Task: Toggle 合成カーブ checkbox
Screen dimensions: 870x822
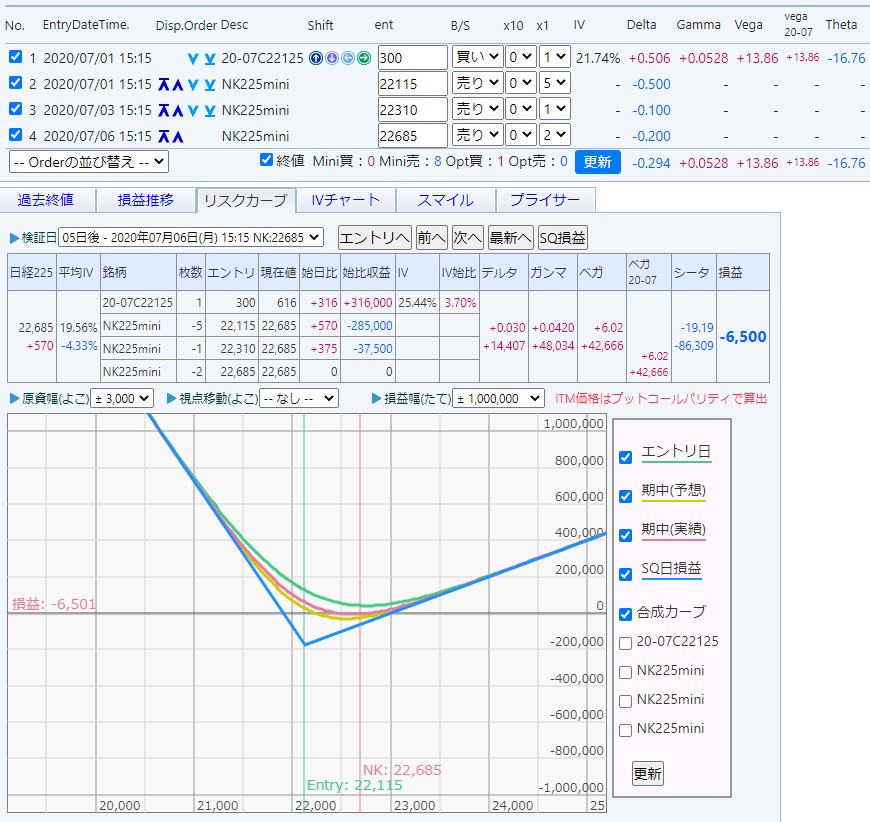Action: [625, 614]
